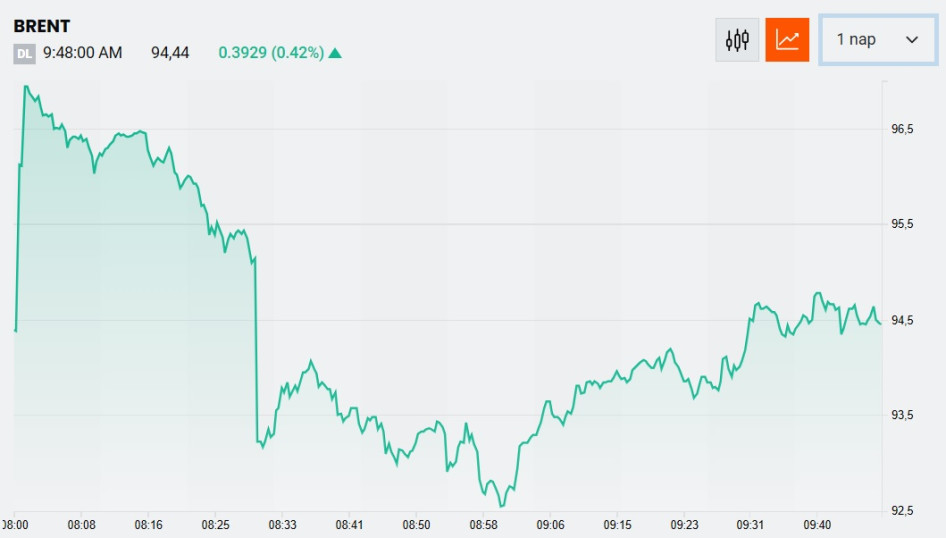
Task: Click the 09:40 time axis label
Action: (817, 524)
